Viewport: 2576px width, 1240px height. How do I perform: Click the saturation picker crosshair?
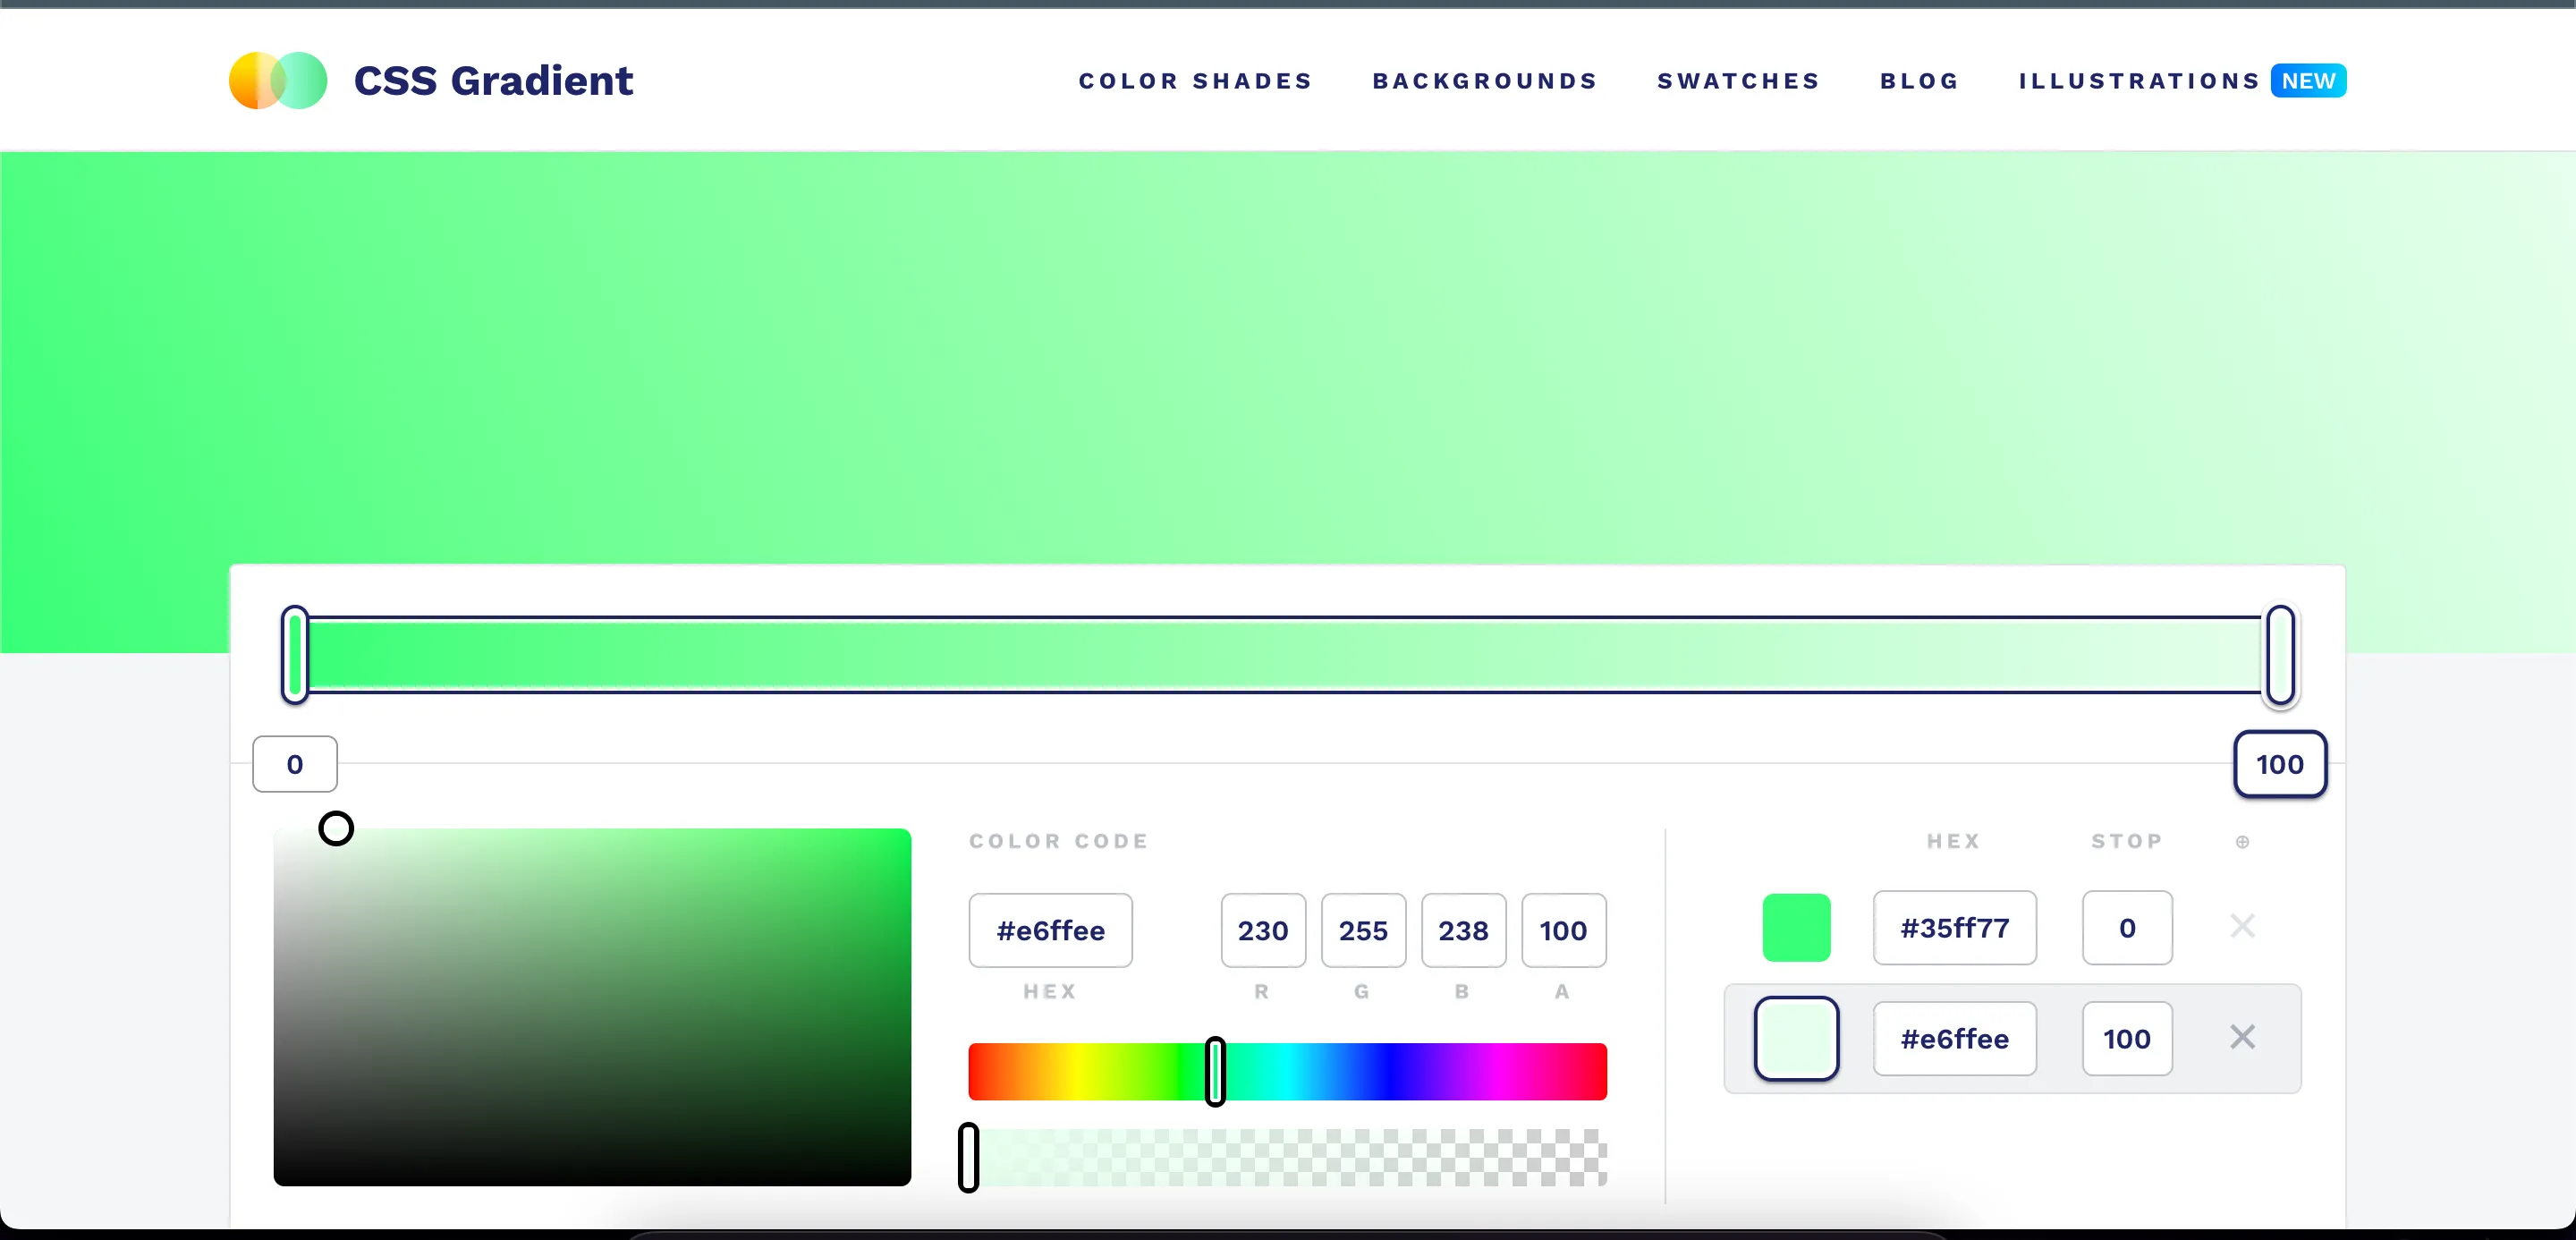(x=336, y=827)
